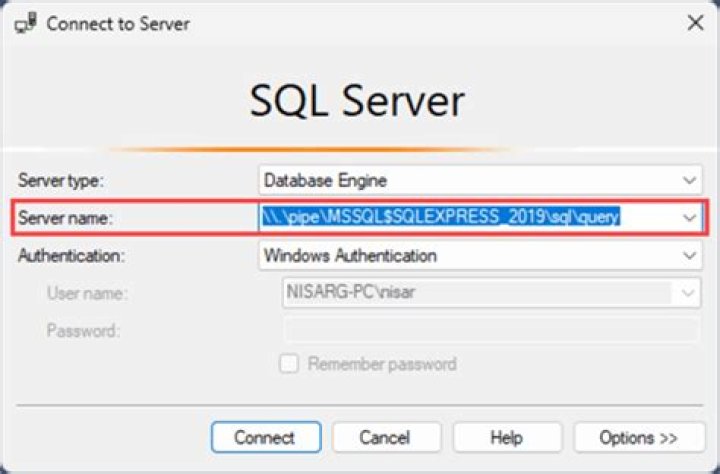Expand the Authentication dropdown arrow
The image size is (720, 474).
tap(689, 255)
